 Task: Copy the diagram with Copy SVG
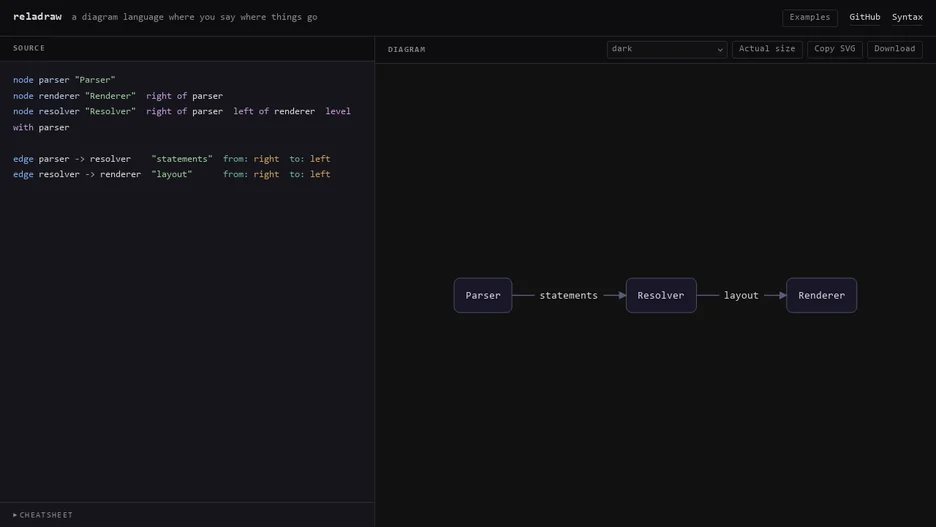(835, 49)
